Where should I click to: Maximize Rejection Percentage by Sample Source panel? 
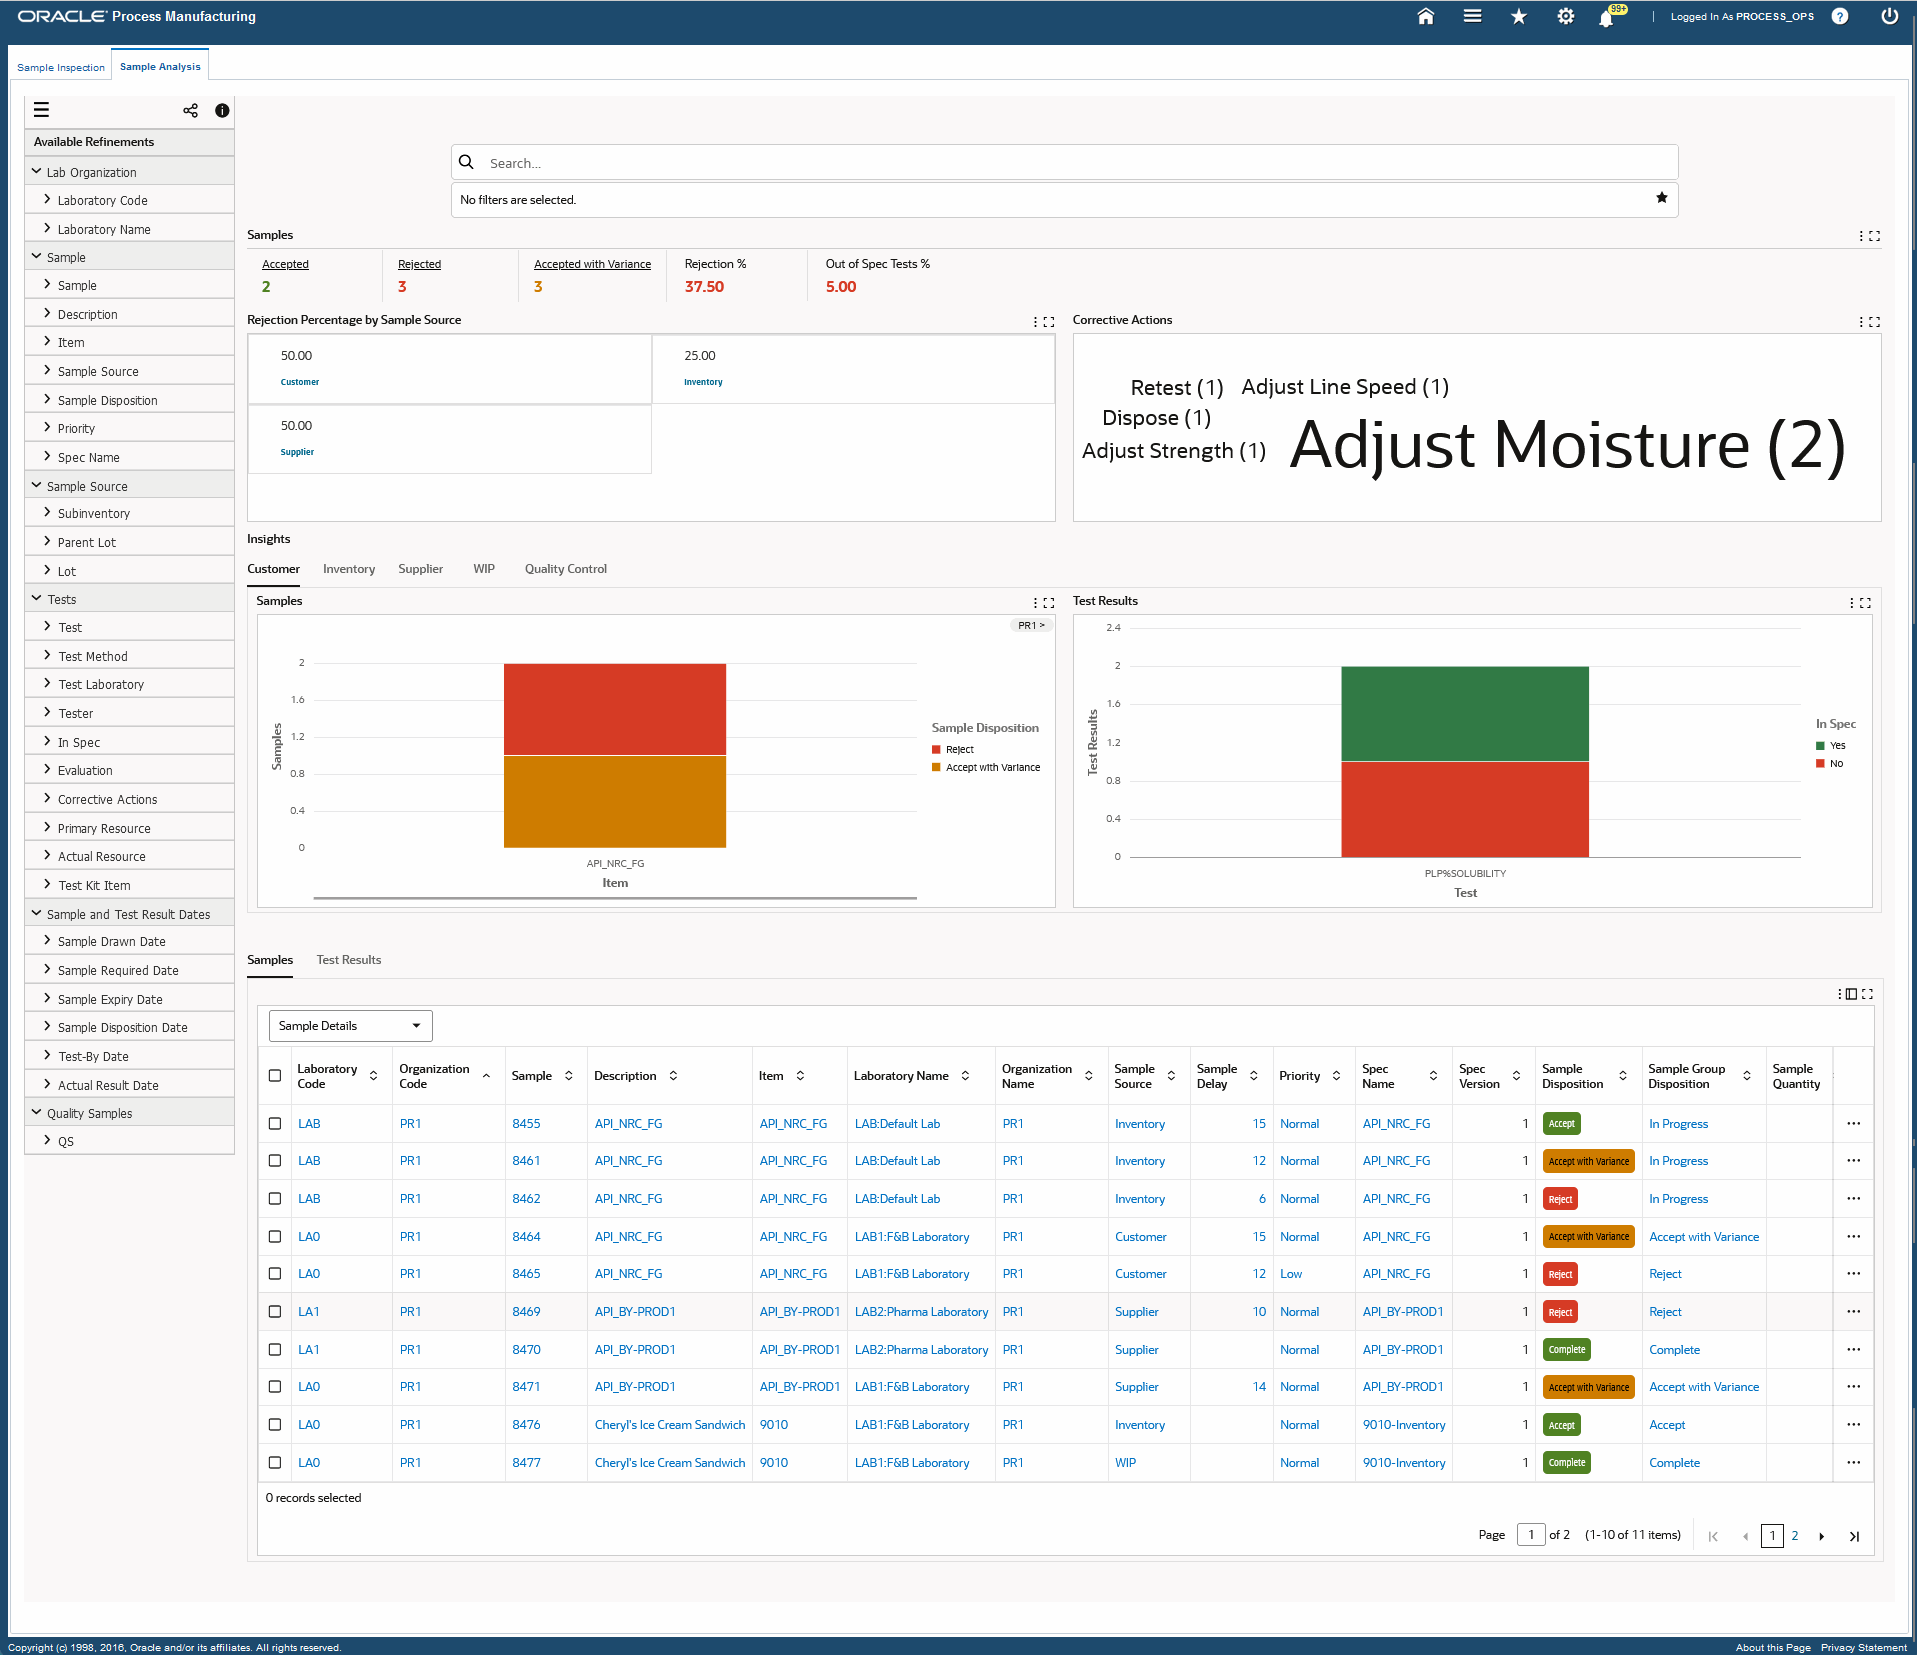coord(1049,322)
